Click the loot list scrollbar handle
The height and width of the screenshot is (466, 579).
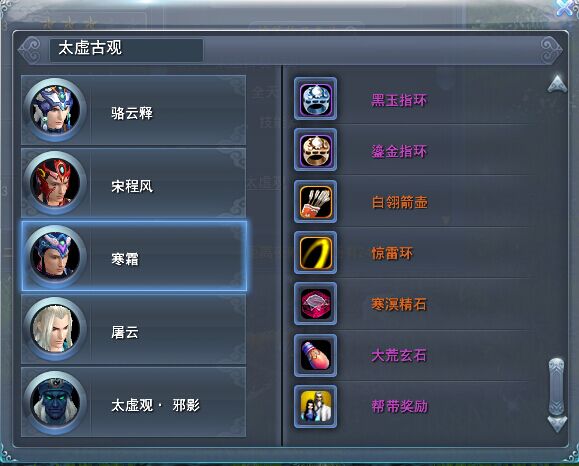(x=556, y=386)
